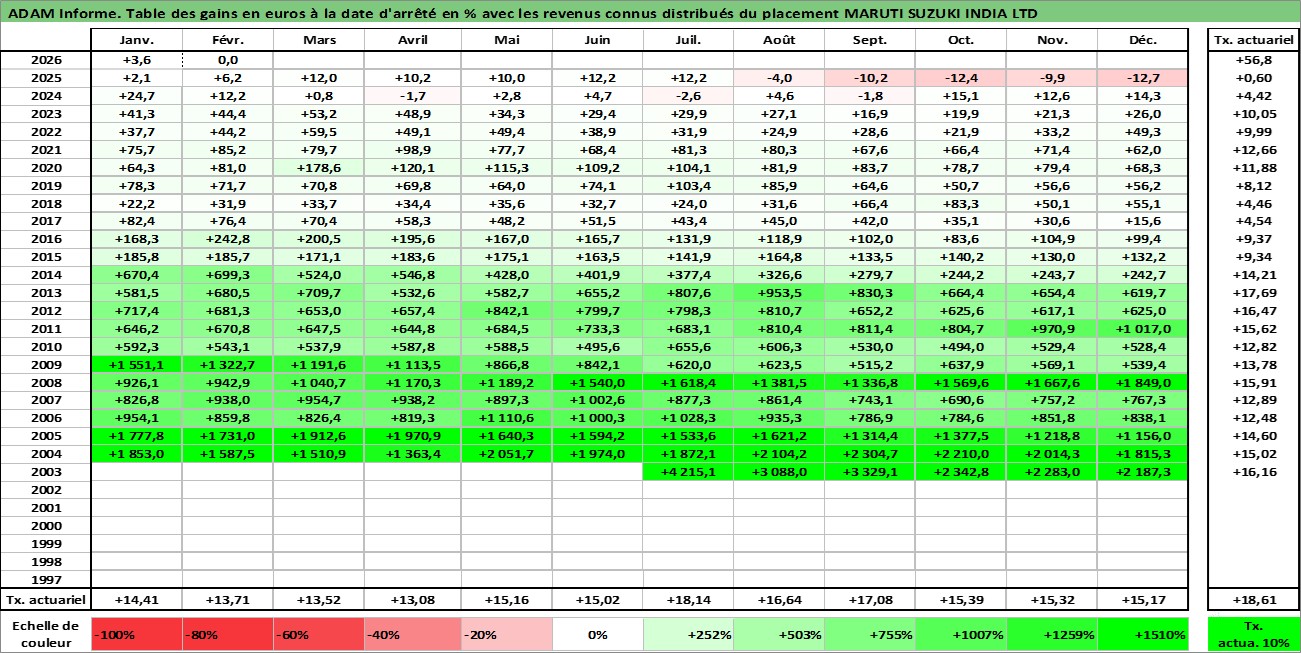Image resolution: width=1301 pixels, height=653 pixels.
Task: Select the Juil. column header
Action: coord(688,40)
